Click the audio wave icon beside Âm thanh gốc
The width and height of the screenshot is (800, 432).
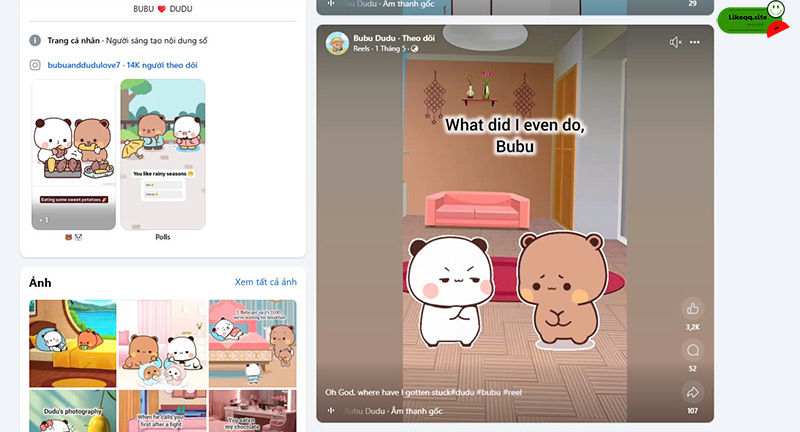(x=331, y=411)
